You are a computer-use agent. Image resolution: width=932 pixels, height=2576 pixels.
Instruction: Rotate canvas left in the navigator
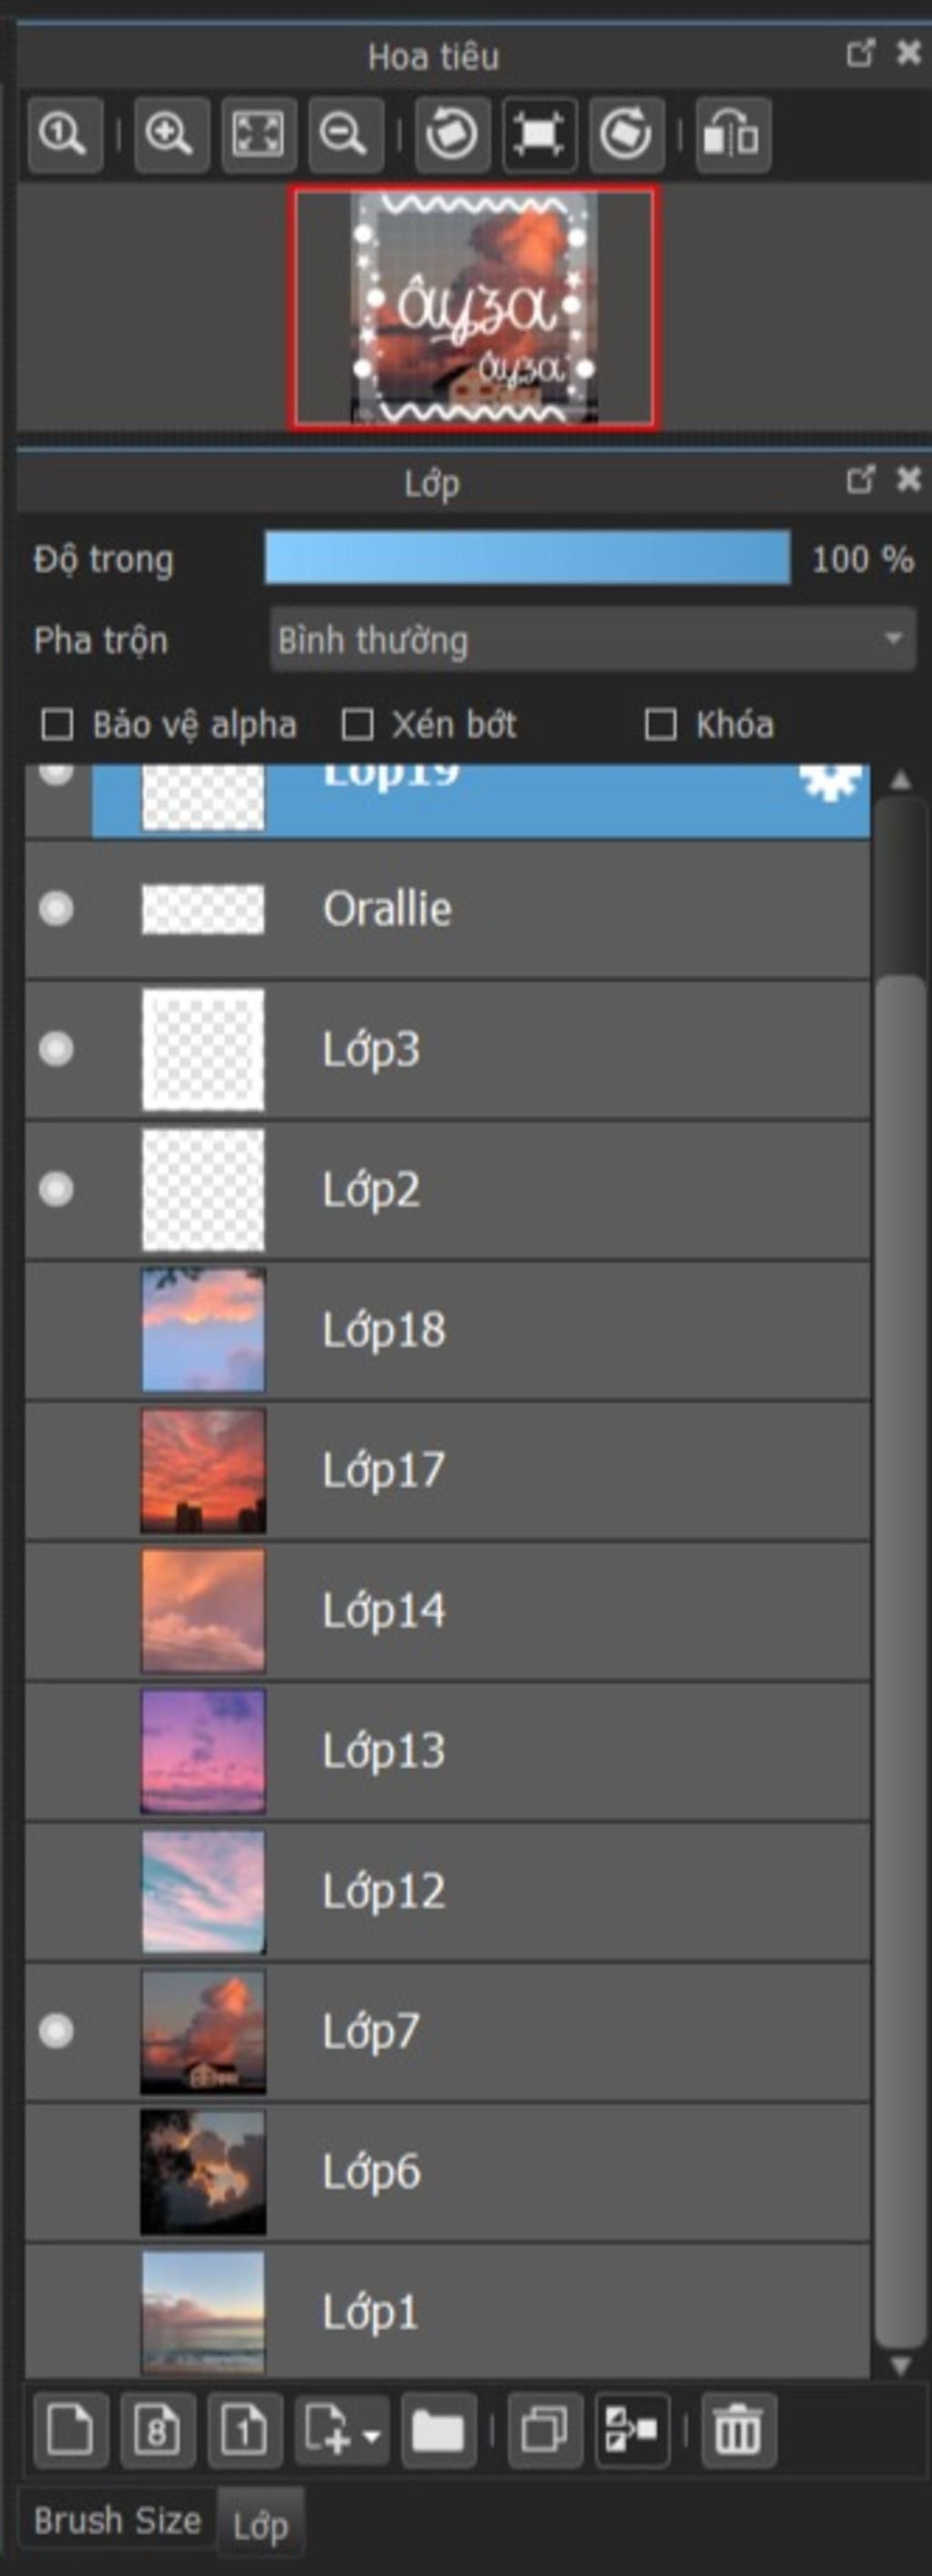(x=452, y=134)
